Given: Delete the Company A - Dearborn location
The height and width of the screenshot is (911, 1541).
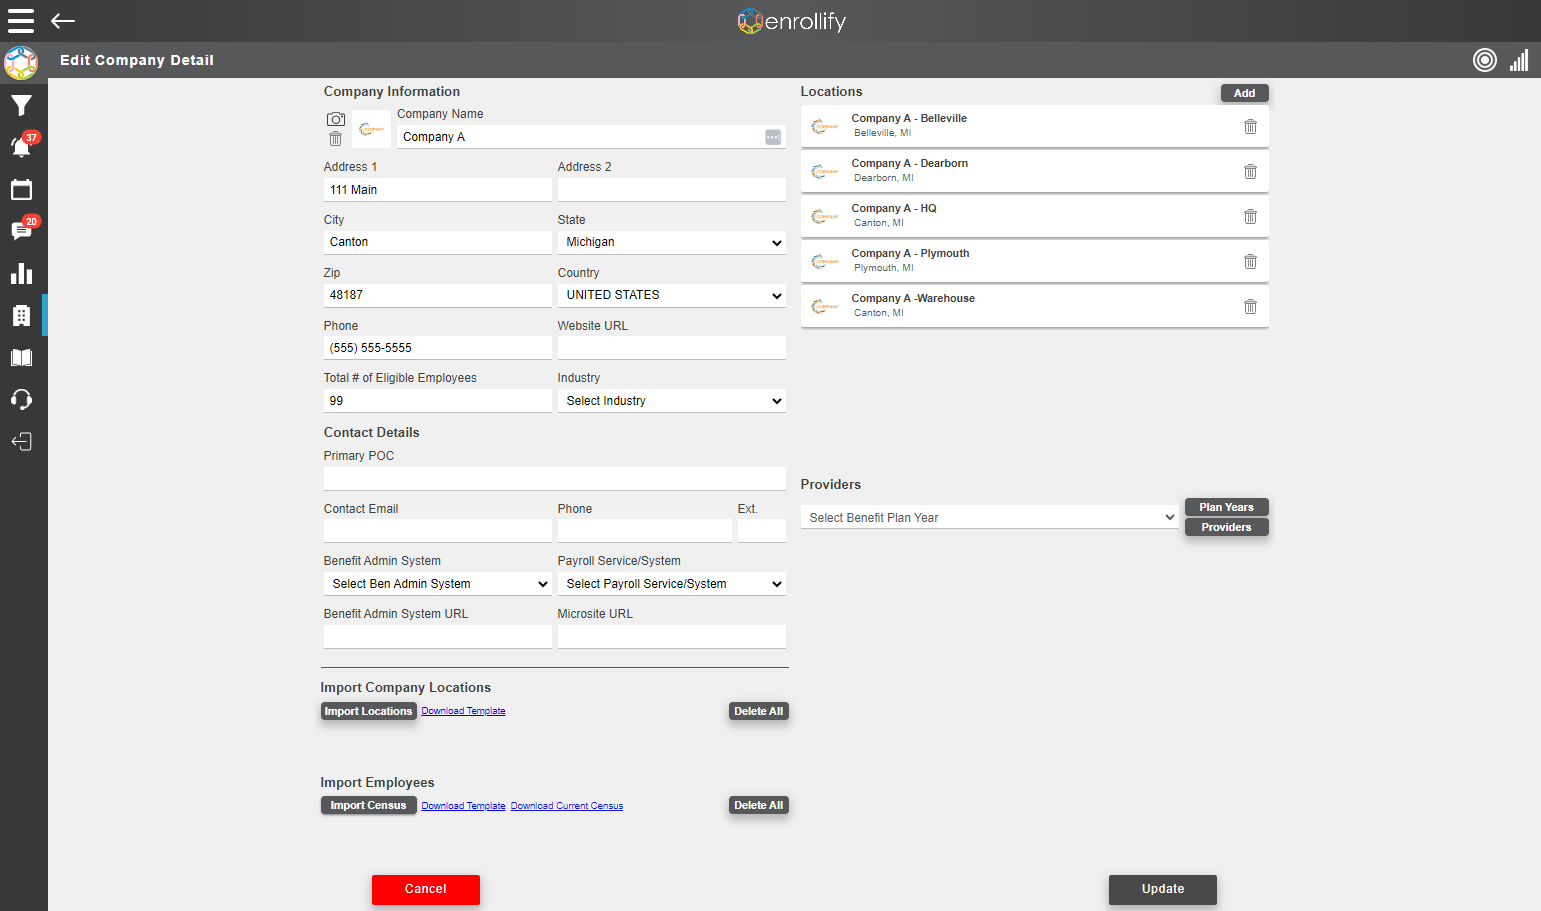Looking at the screenshot, I should click(x=1250, y=172).
